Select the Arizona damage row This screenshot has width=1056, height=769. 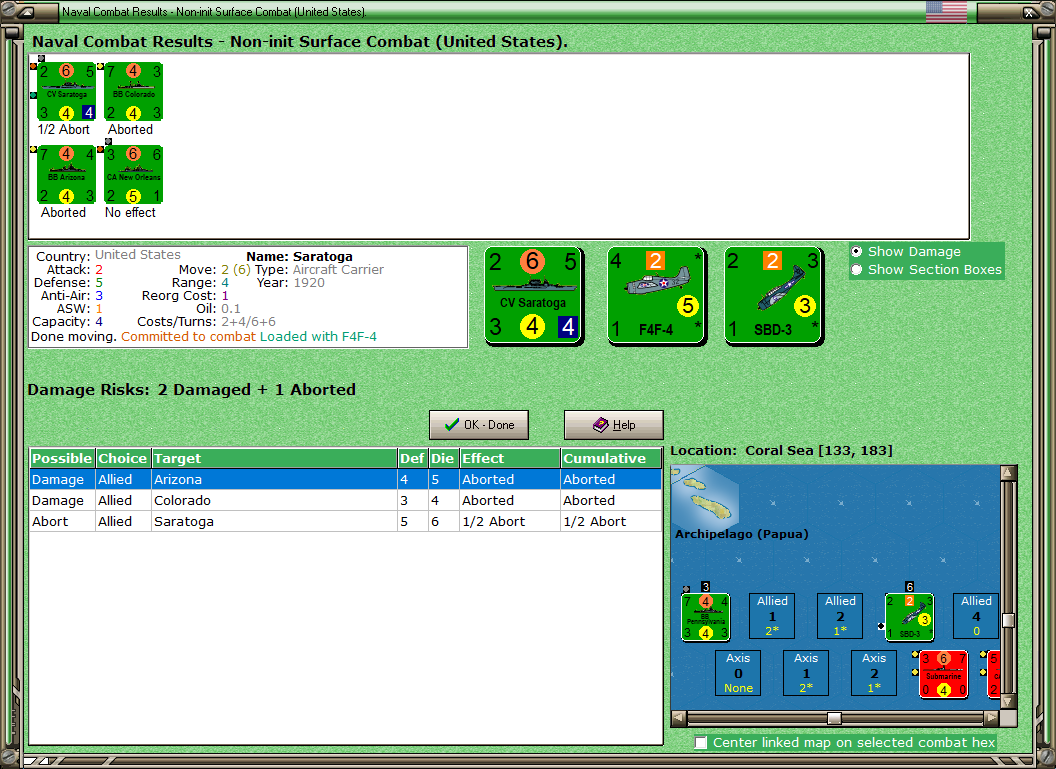tap(345, 479)
